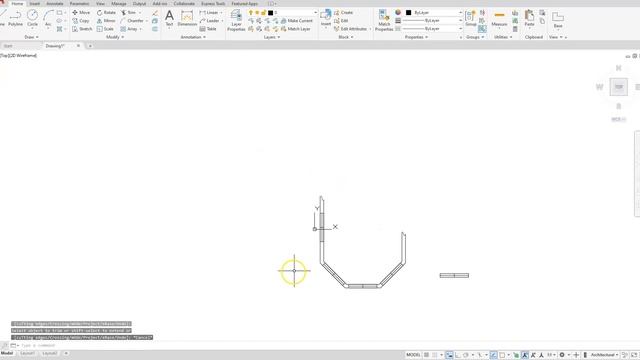Click the black layer color swatch
Screen dimensions: 640x360
(270, 13)
